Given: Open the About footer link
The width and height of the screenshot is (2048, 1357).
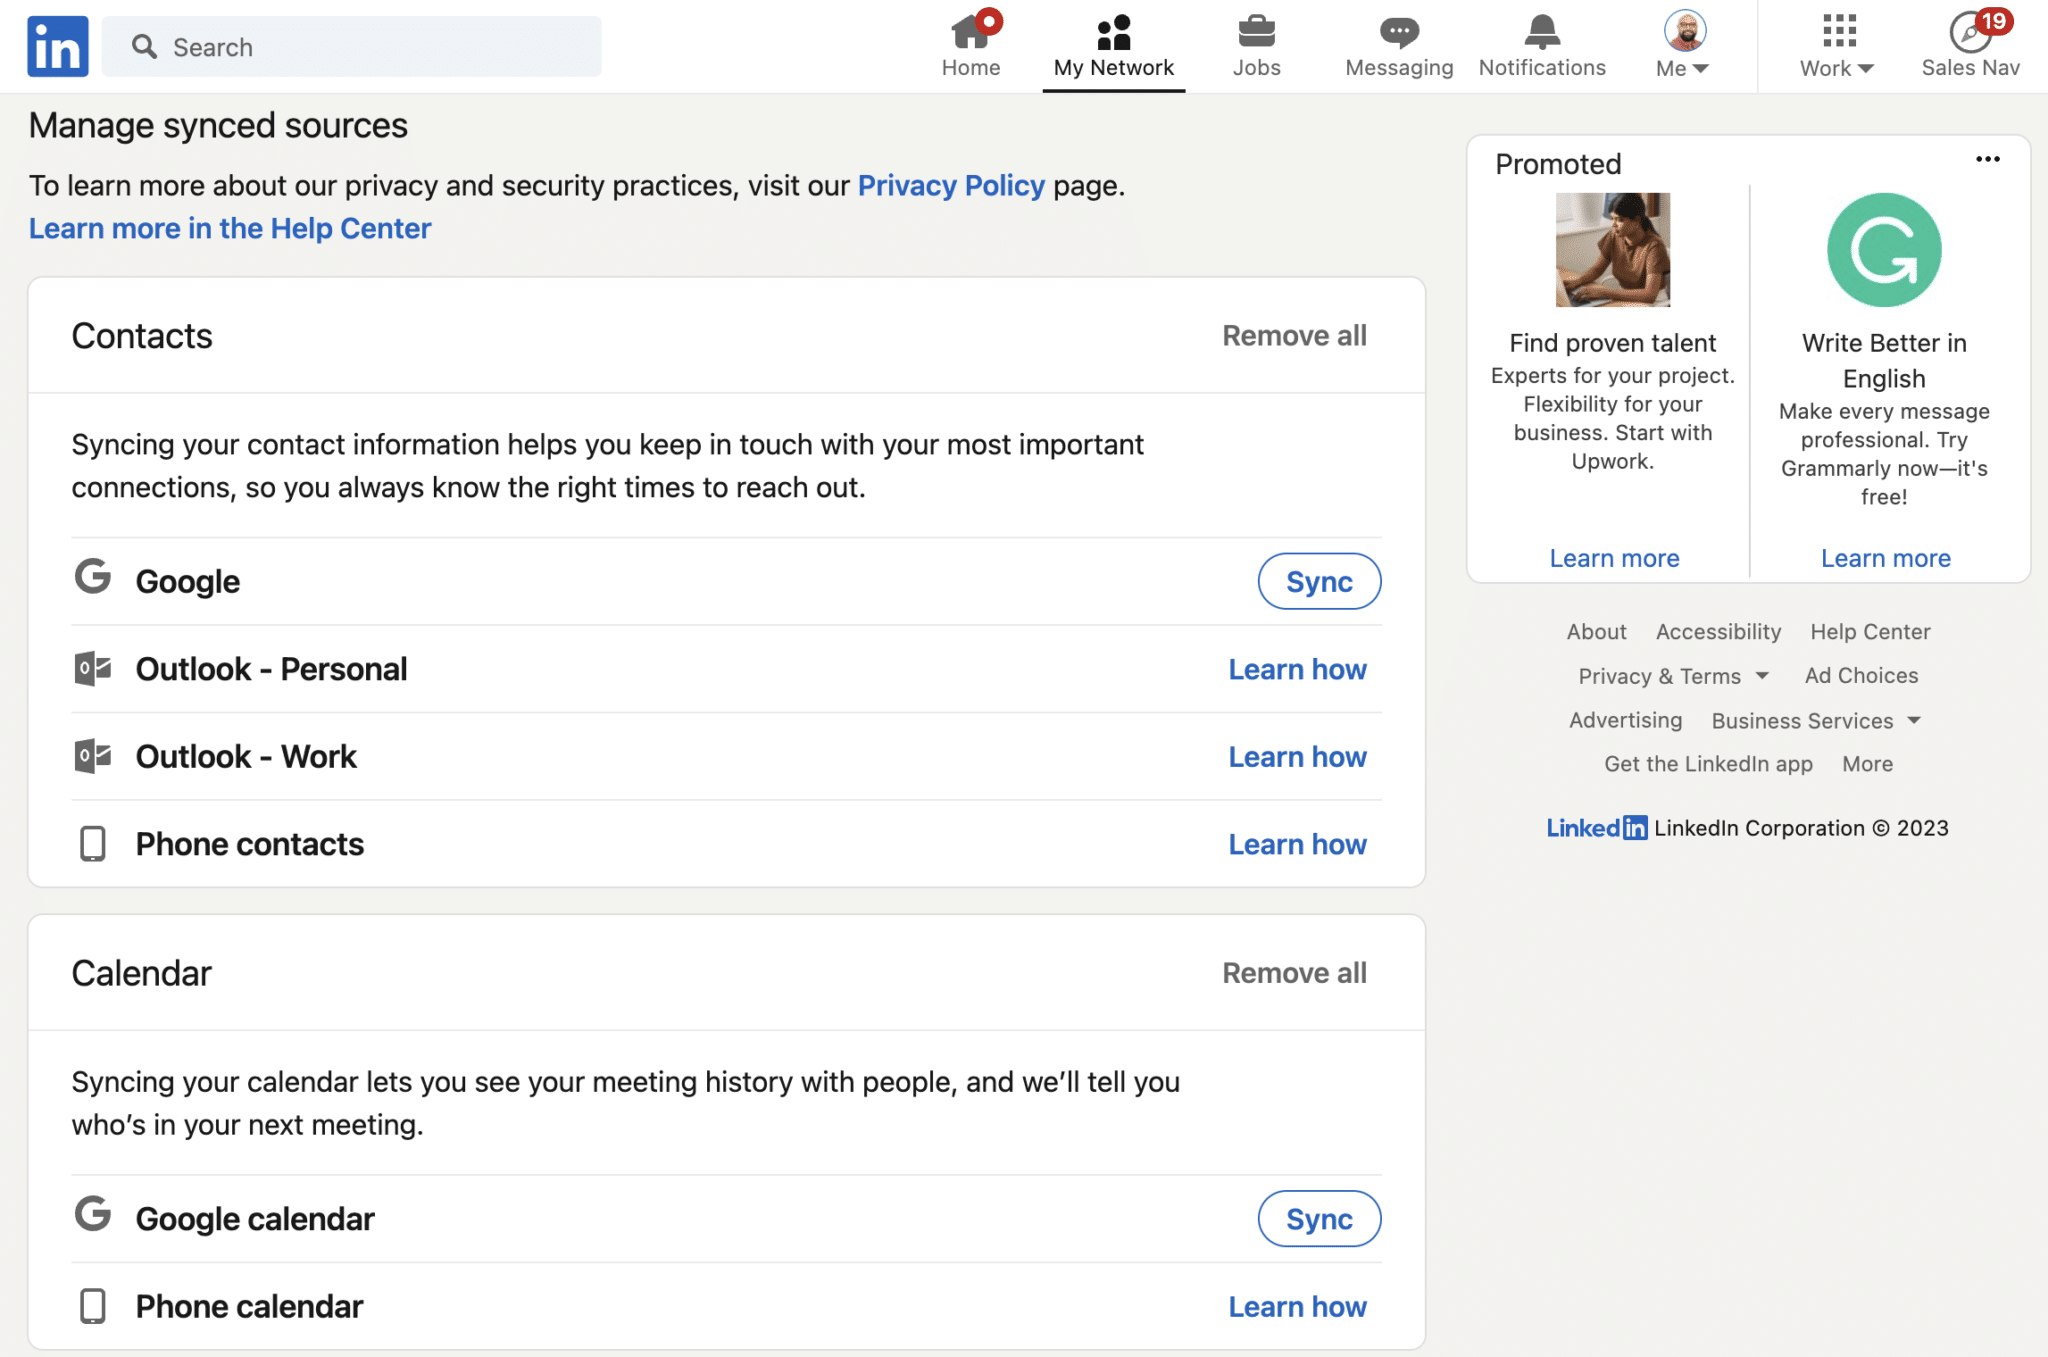Looking at the screenshot, I should (1596, 632).
